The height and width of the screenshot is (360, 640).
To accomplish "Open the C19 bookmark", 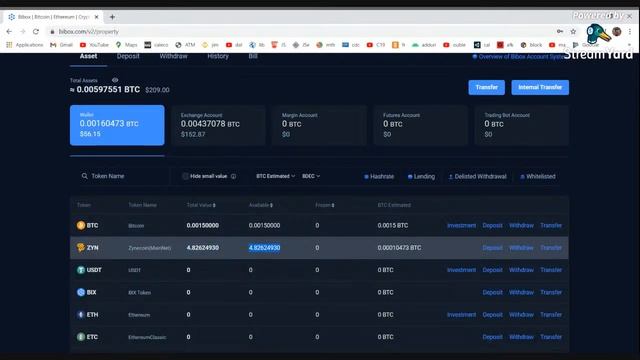I will [x=376, y=45].
